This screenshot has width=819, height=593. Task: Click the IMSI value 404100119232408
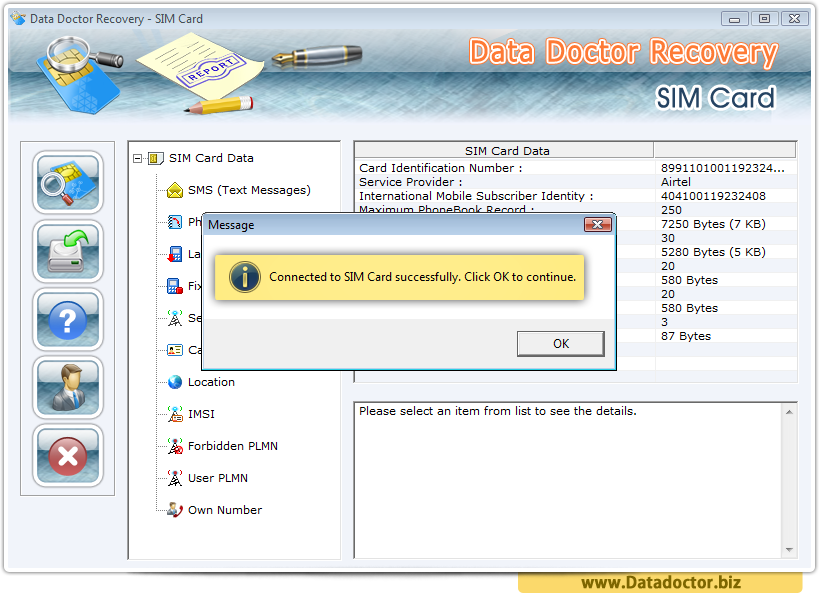[713, 196]
